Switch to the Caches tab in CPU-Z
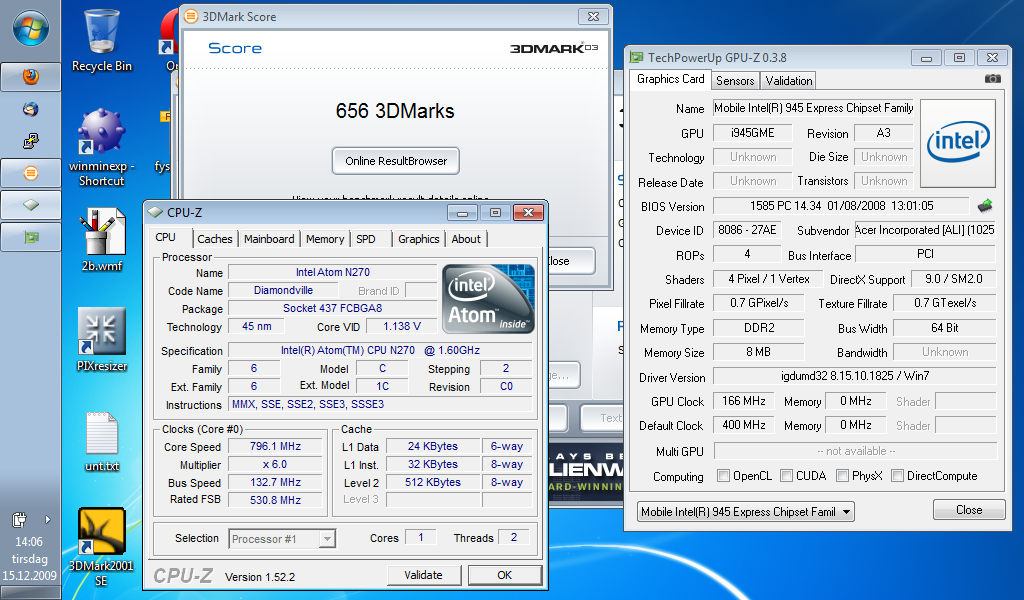Viewport: 1024px width, 600px height. (x=215, y=239)
